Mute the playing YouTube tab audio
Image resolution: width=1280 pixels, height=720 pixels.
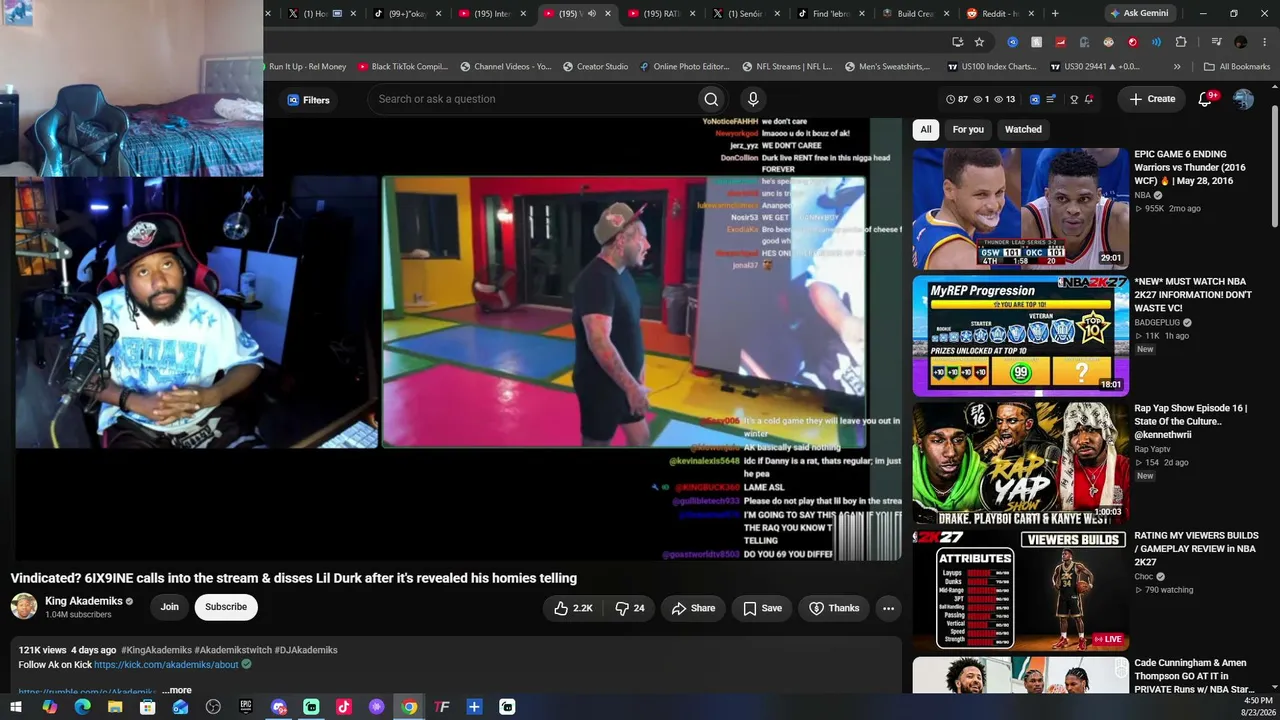click(592, 14)
